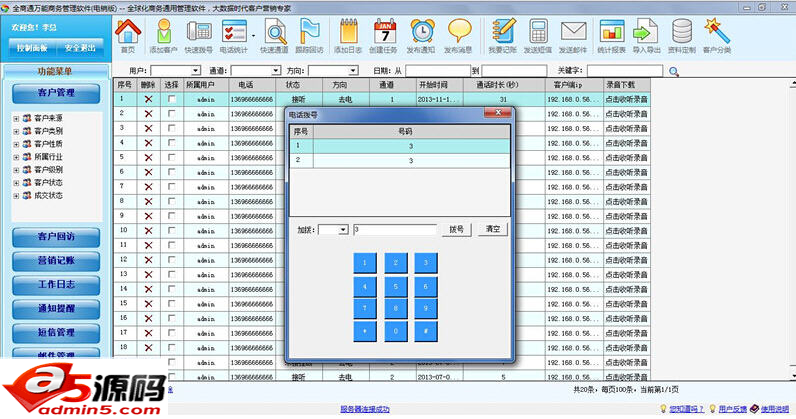Click the dial number input field
Screen dimensions: 796x419
coord(395,230)
